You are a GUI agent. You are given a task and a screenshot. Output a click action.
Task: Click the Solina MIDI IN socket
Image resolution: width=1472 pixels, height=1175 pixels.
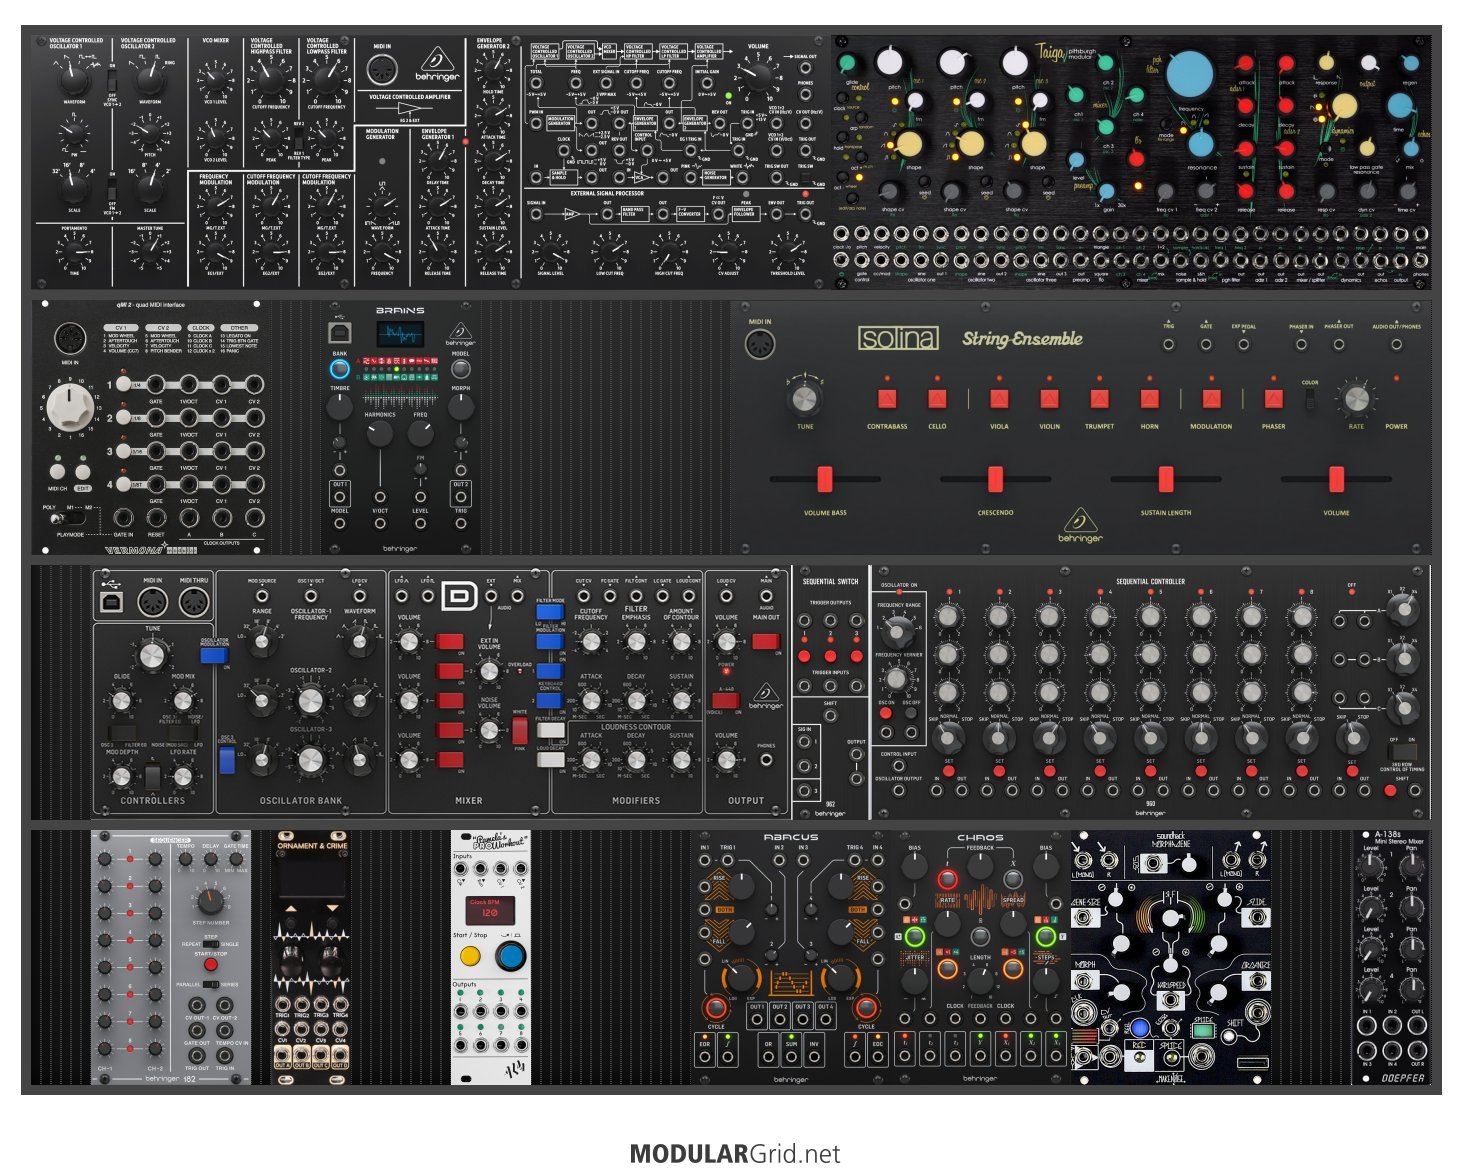pos(761,344)
